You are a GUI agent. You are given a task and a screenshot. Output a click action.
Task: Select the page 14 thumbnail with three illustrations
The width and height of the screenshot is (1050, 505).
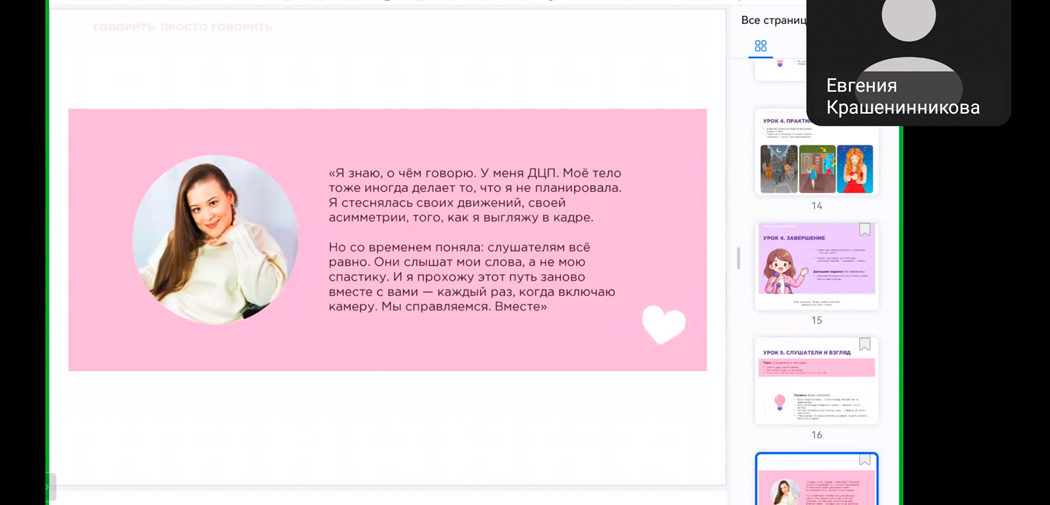coord(816,152)
